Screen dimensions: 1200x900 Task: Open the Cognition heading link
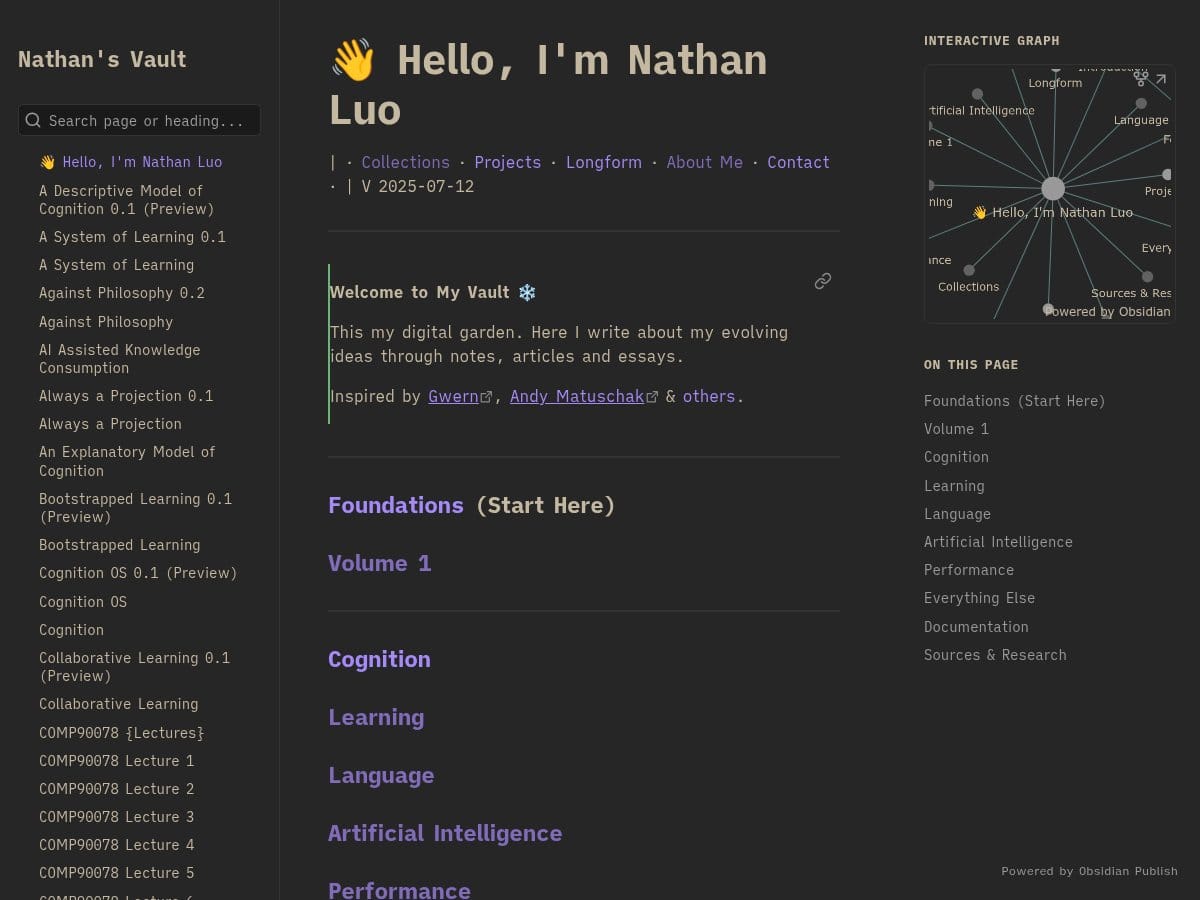pyautogui.click(x=379, y=659)
